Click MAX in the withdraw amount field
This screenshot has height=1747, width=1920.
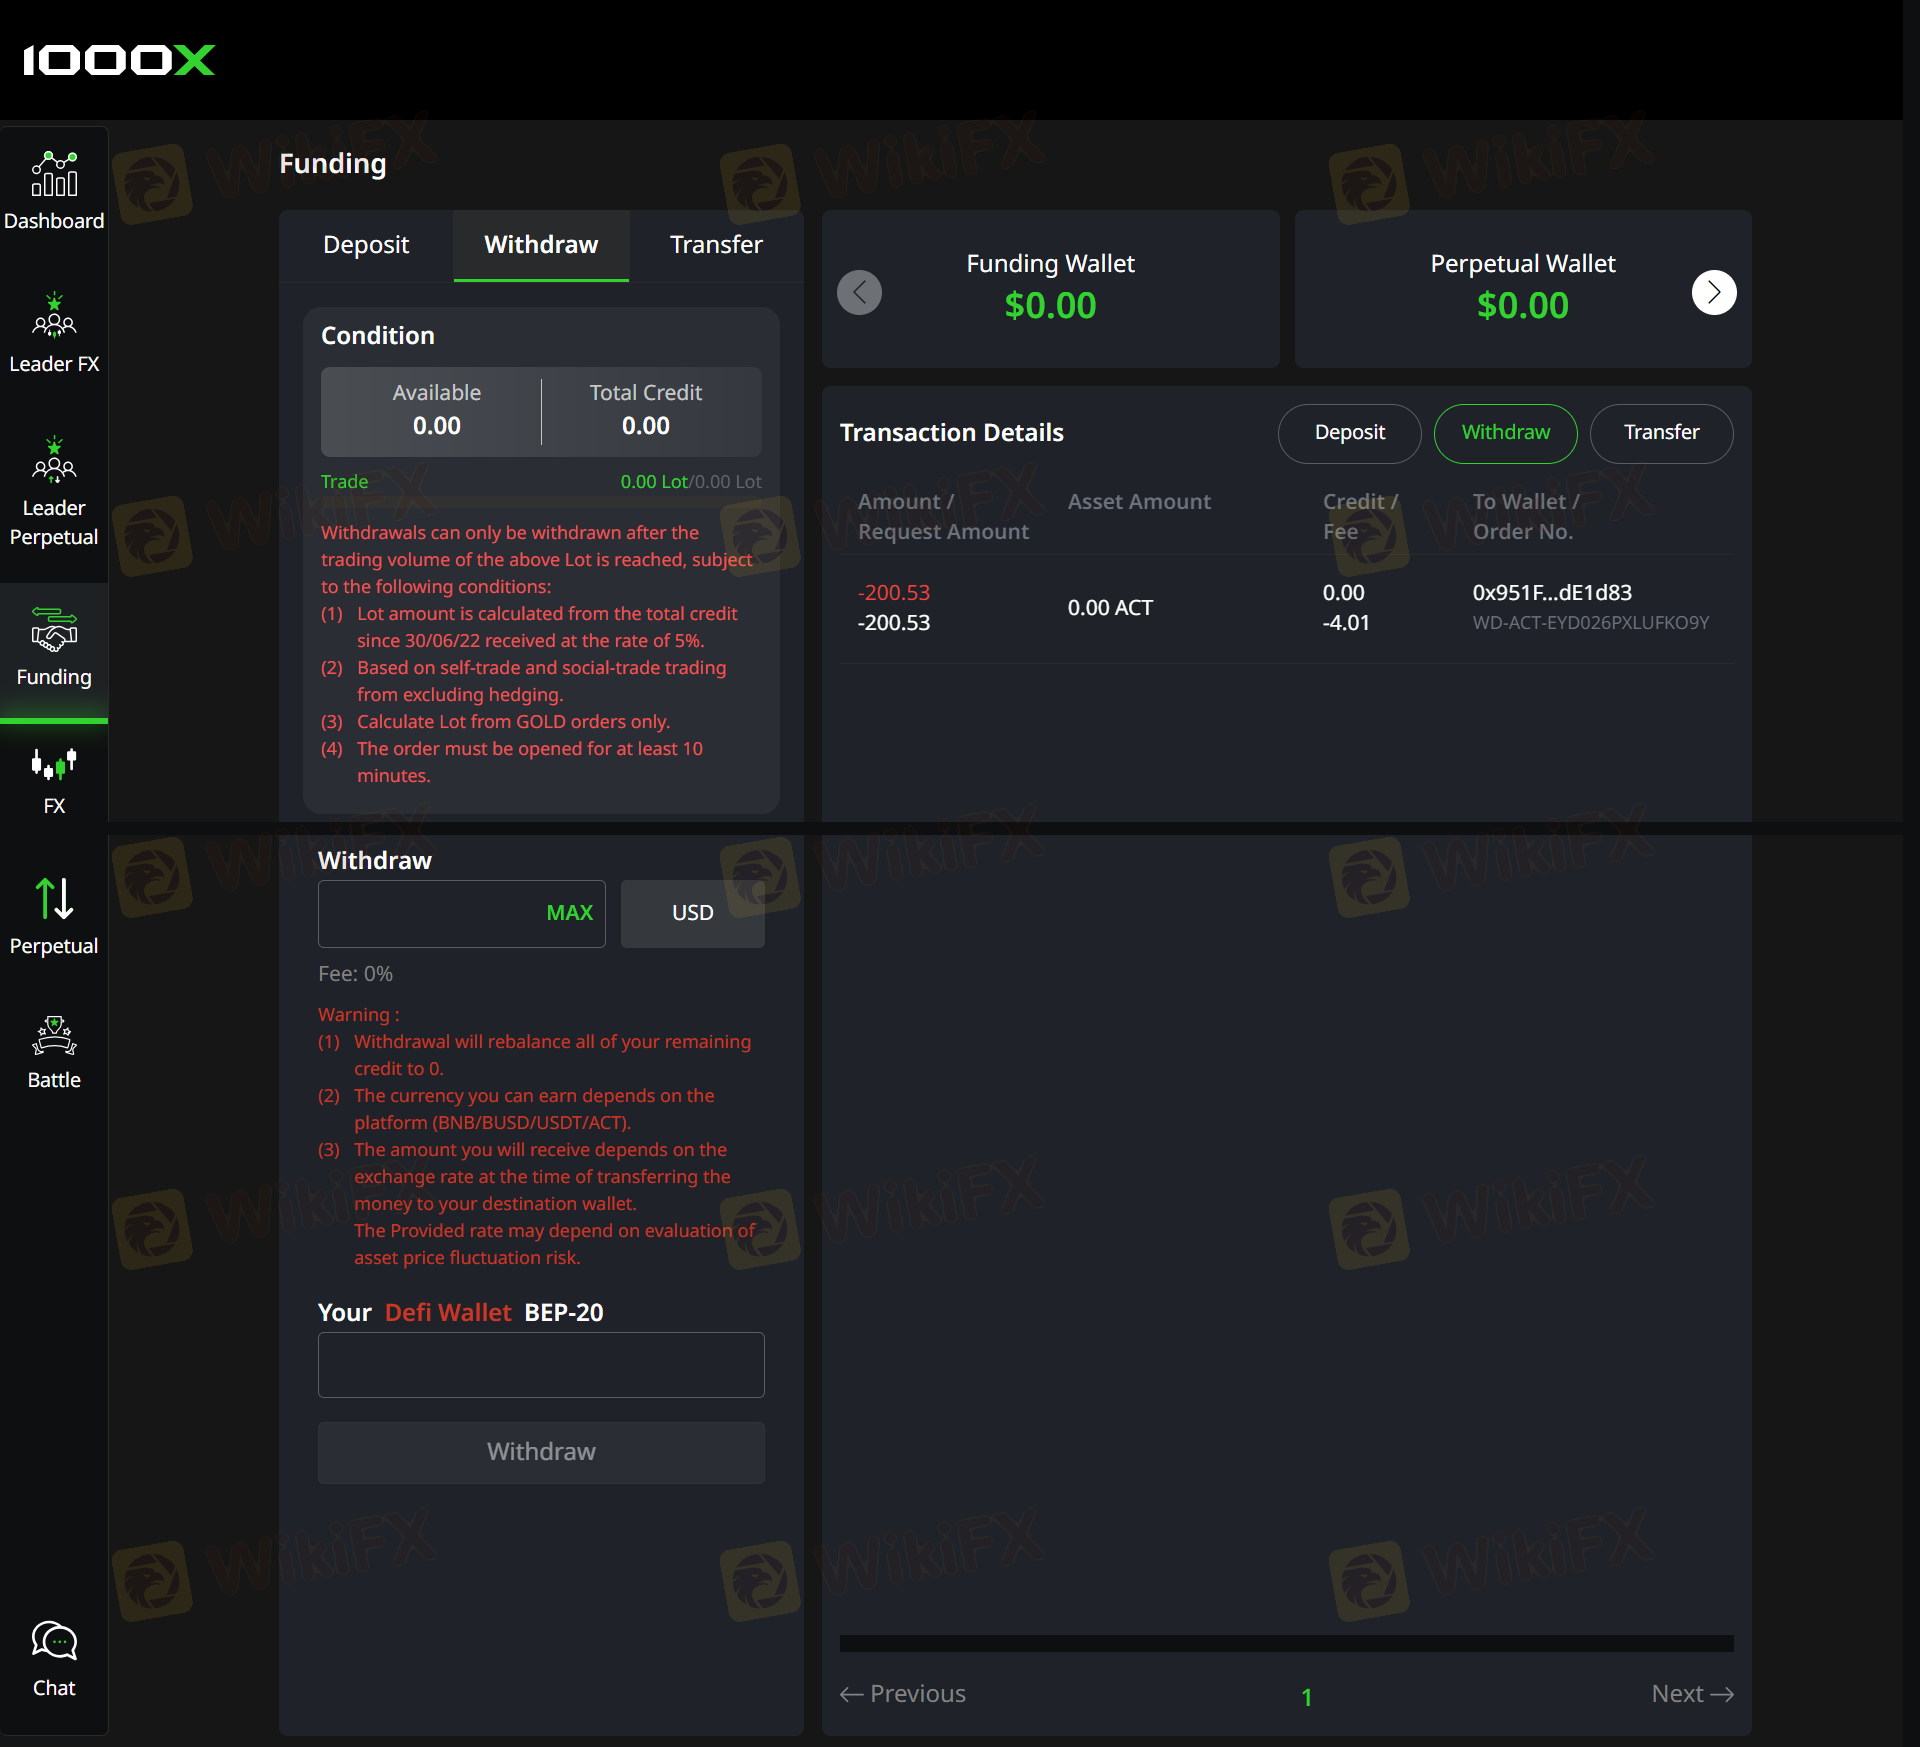coord(569,913)
